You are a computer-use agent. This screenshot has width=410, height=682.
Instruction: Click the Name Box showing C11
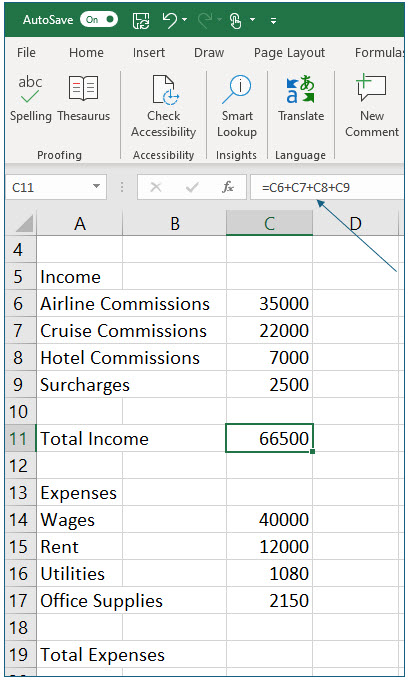coord(48,187)
